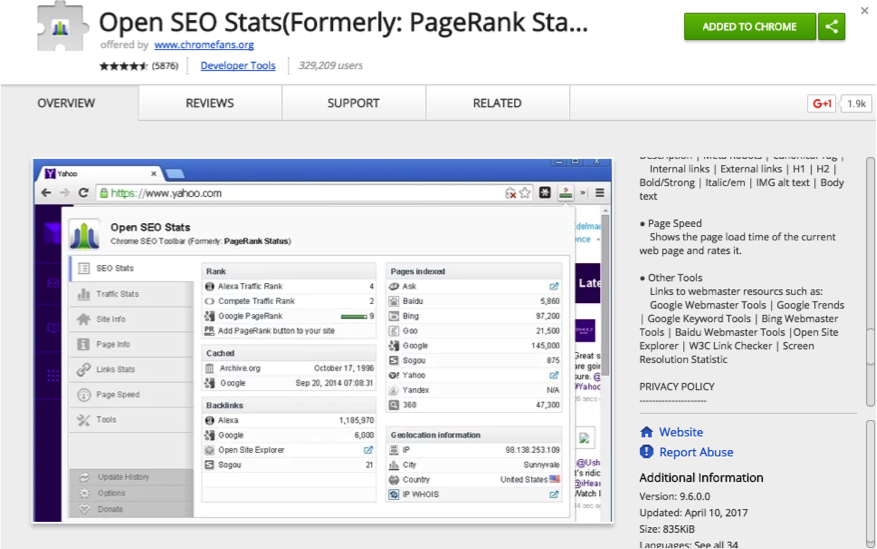Click the Alexa Traffic Rank row
877x549 pixels.
click(x=289, y=286)
